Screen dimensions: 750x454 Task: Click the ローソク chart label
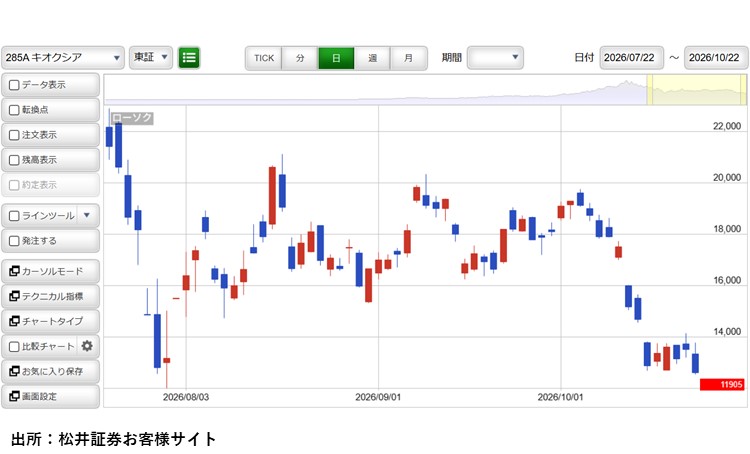click(x=132, y=118)
